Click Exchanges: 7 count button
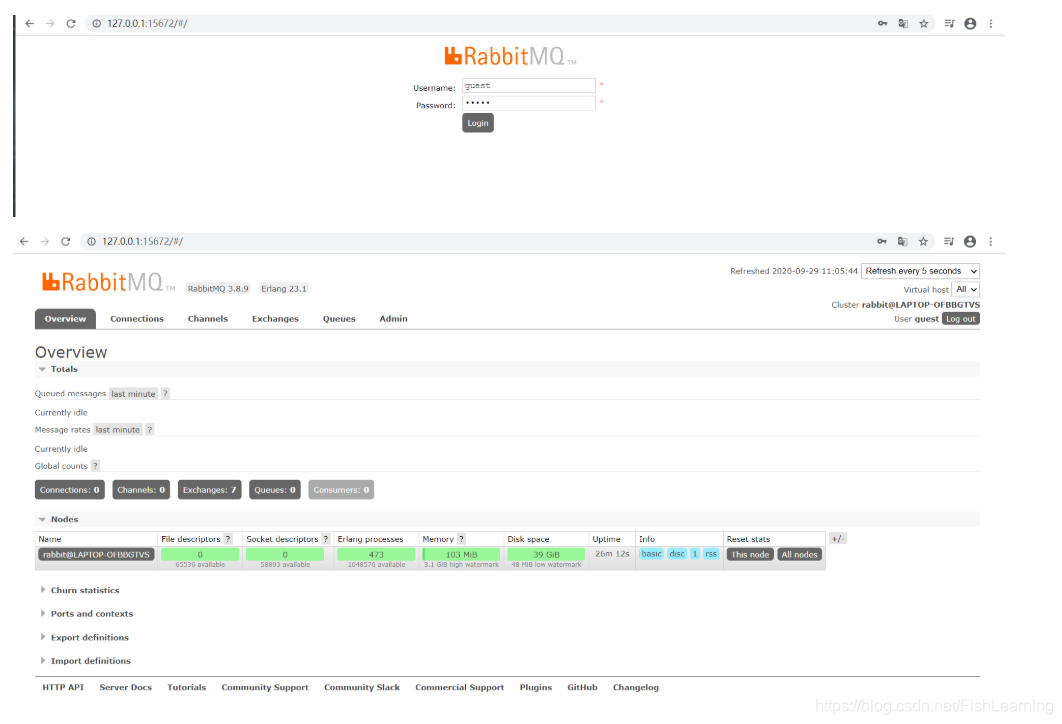This screenshot has height=724, width=1062. (x=209, y=490)
